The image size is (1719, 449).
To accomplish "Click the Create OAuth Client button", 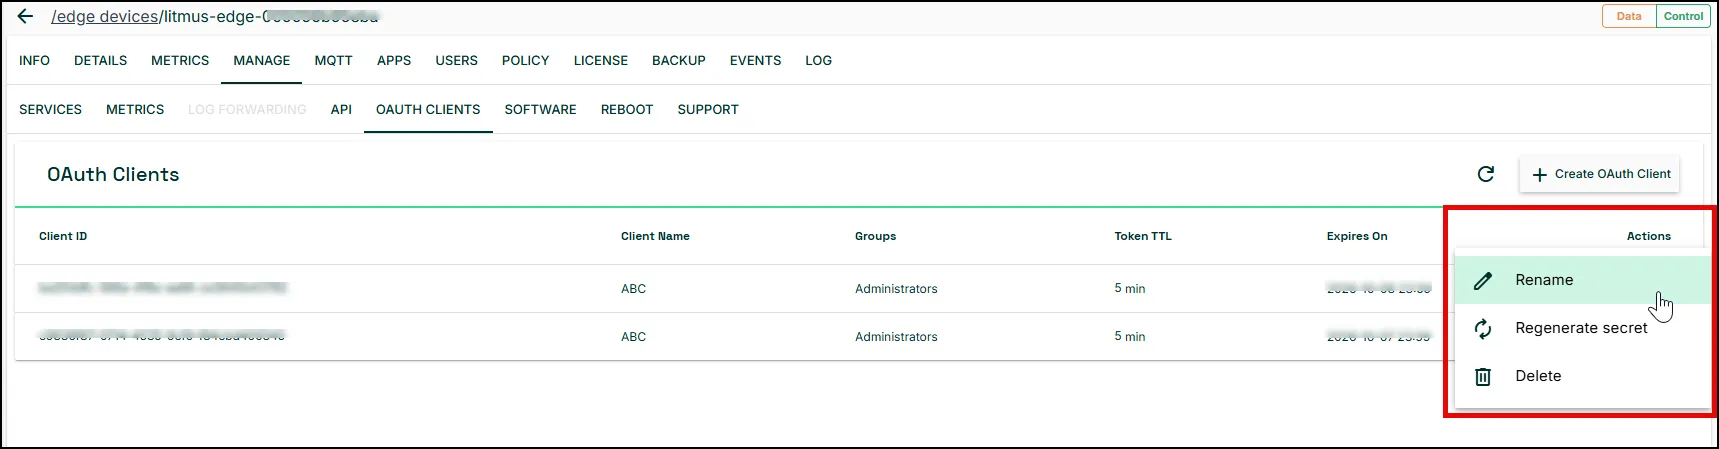I will 1600,174.
